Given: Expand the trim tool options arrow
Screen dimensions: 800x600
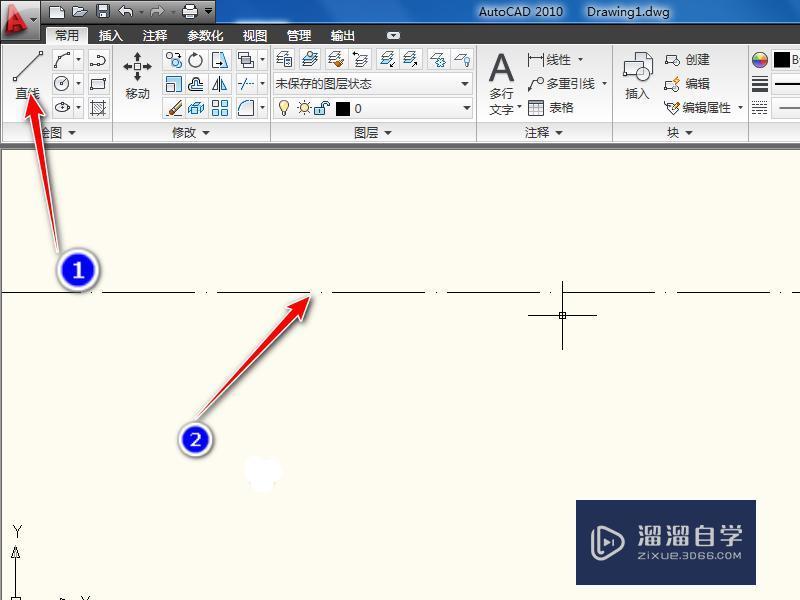Looking at the screenshot, I should coord(262,84).
